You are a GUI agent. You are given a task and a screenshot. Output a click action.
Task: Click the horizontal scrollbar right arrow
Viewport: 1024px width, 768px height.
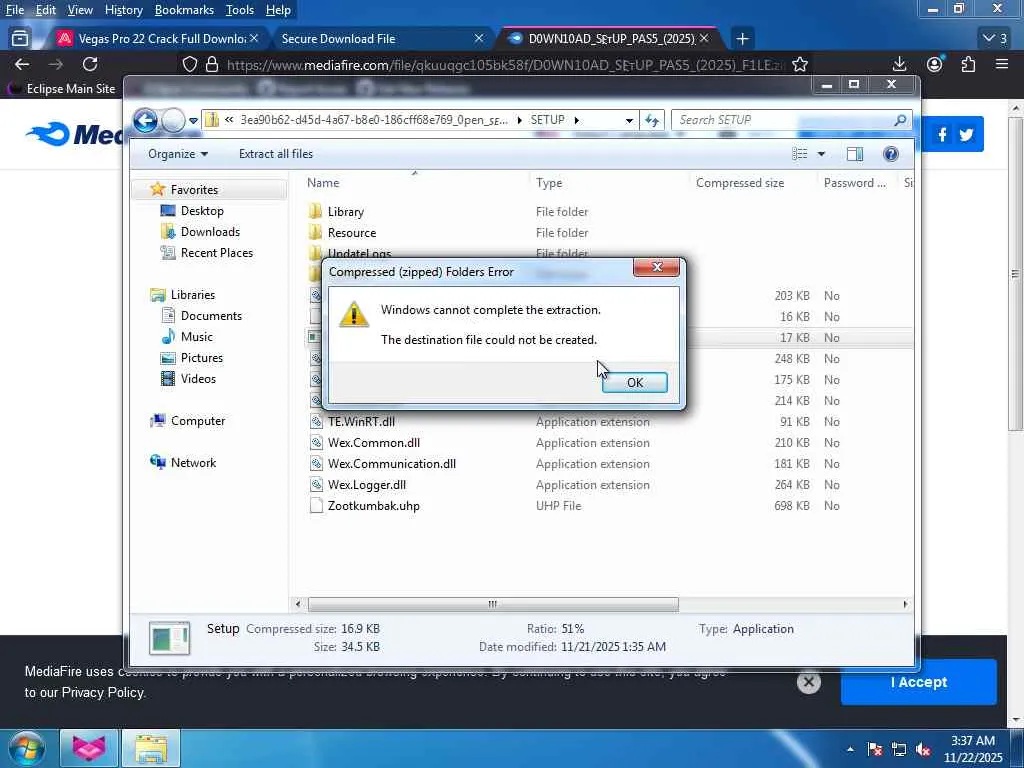click(x=904, y=604)
